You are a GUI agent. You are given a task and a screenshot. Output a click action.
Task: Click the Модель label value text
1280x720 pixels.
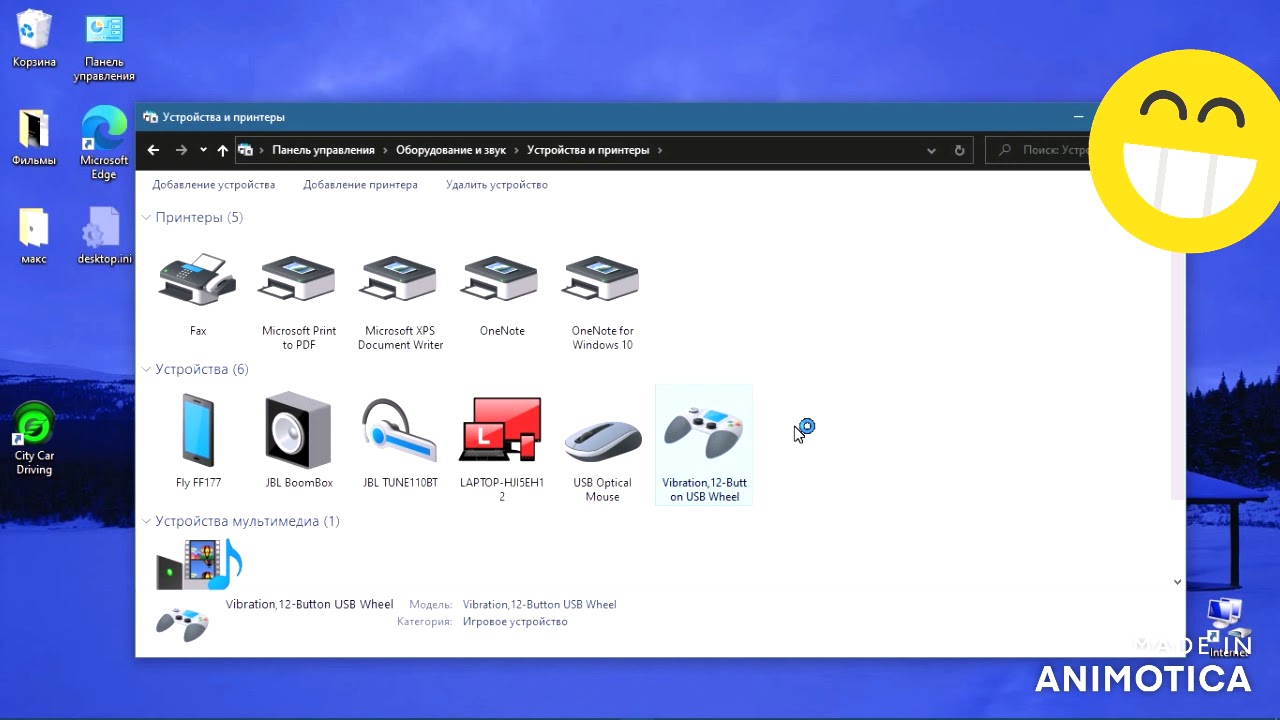coord(539,604)
